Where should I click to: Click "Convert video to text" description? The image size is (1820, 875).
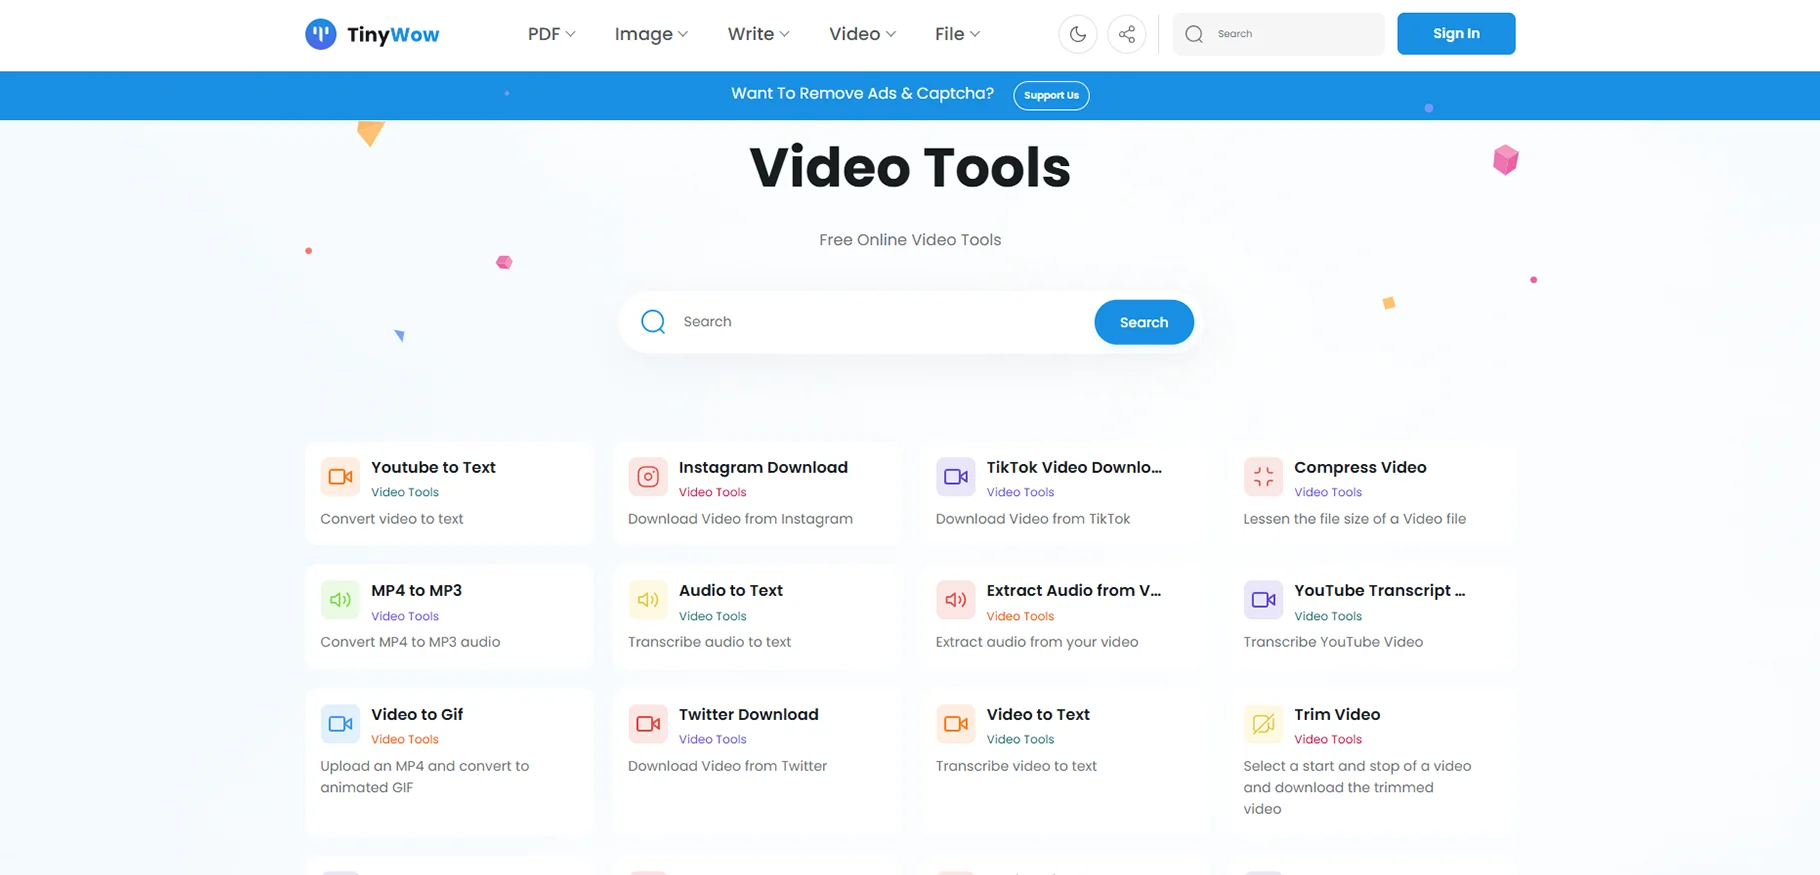click(392, 519)
